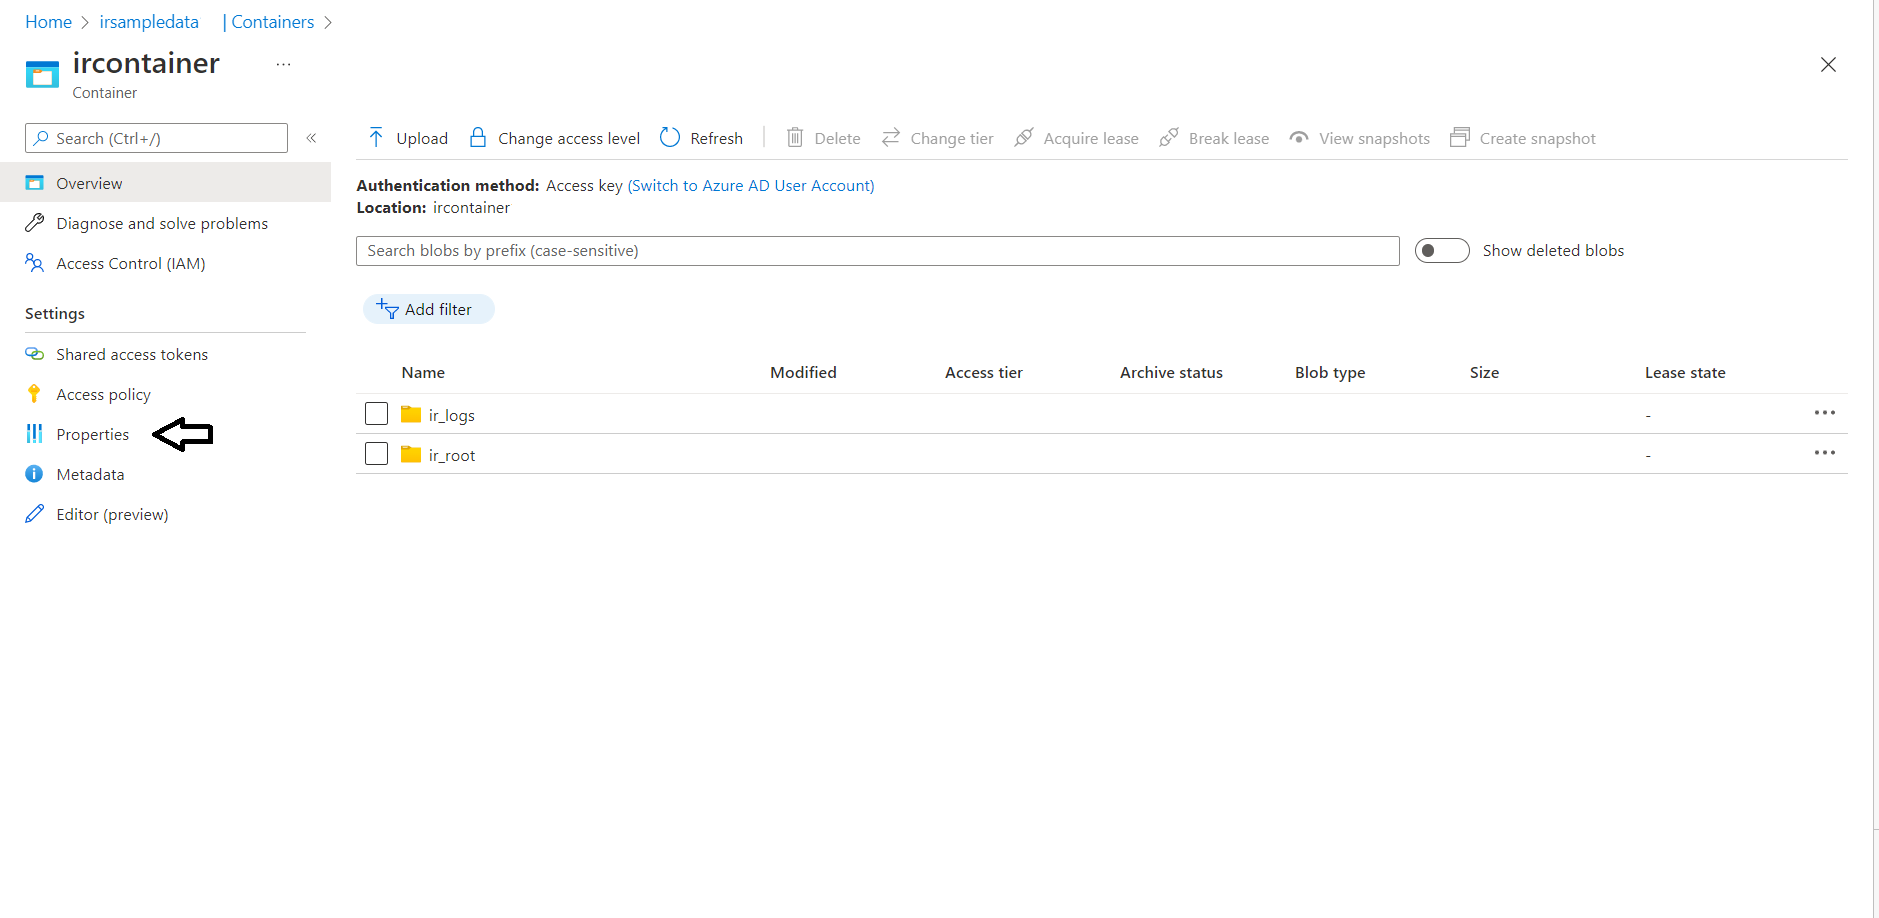The image size is (1879, 918).
Task: Click the Acquire lease icon
Action: (x=1024, y=137)
